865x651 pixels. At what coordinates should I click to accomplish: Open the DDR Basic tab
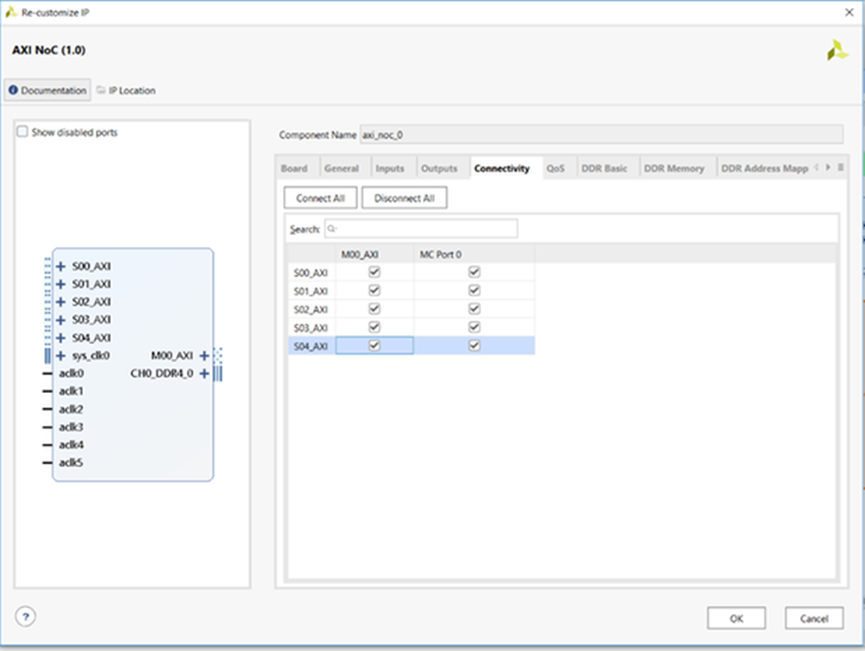(604, 168)
